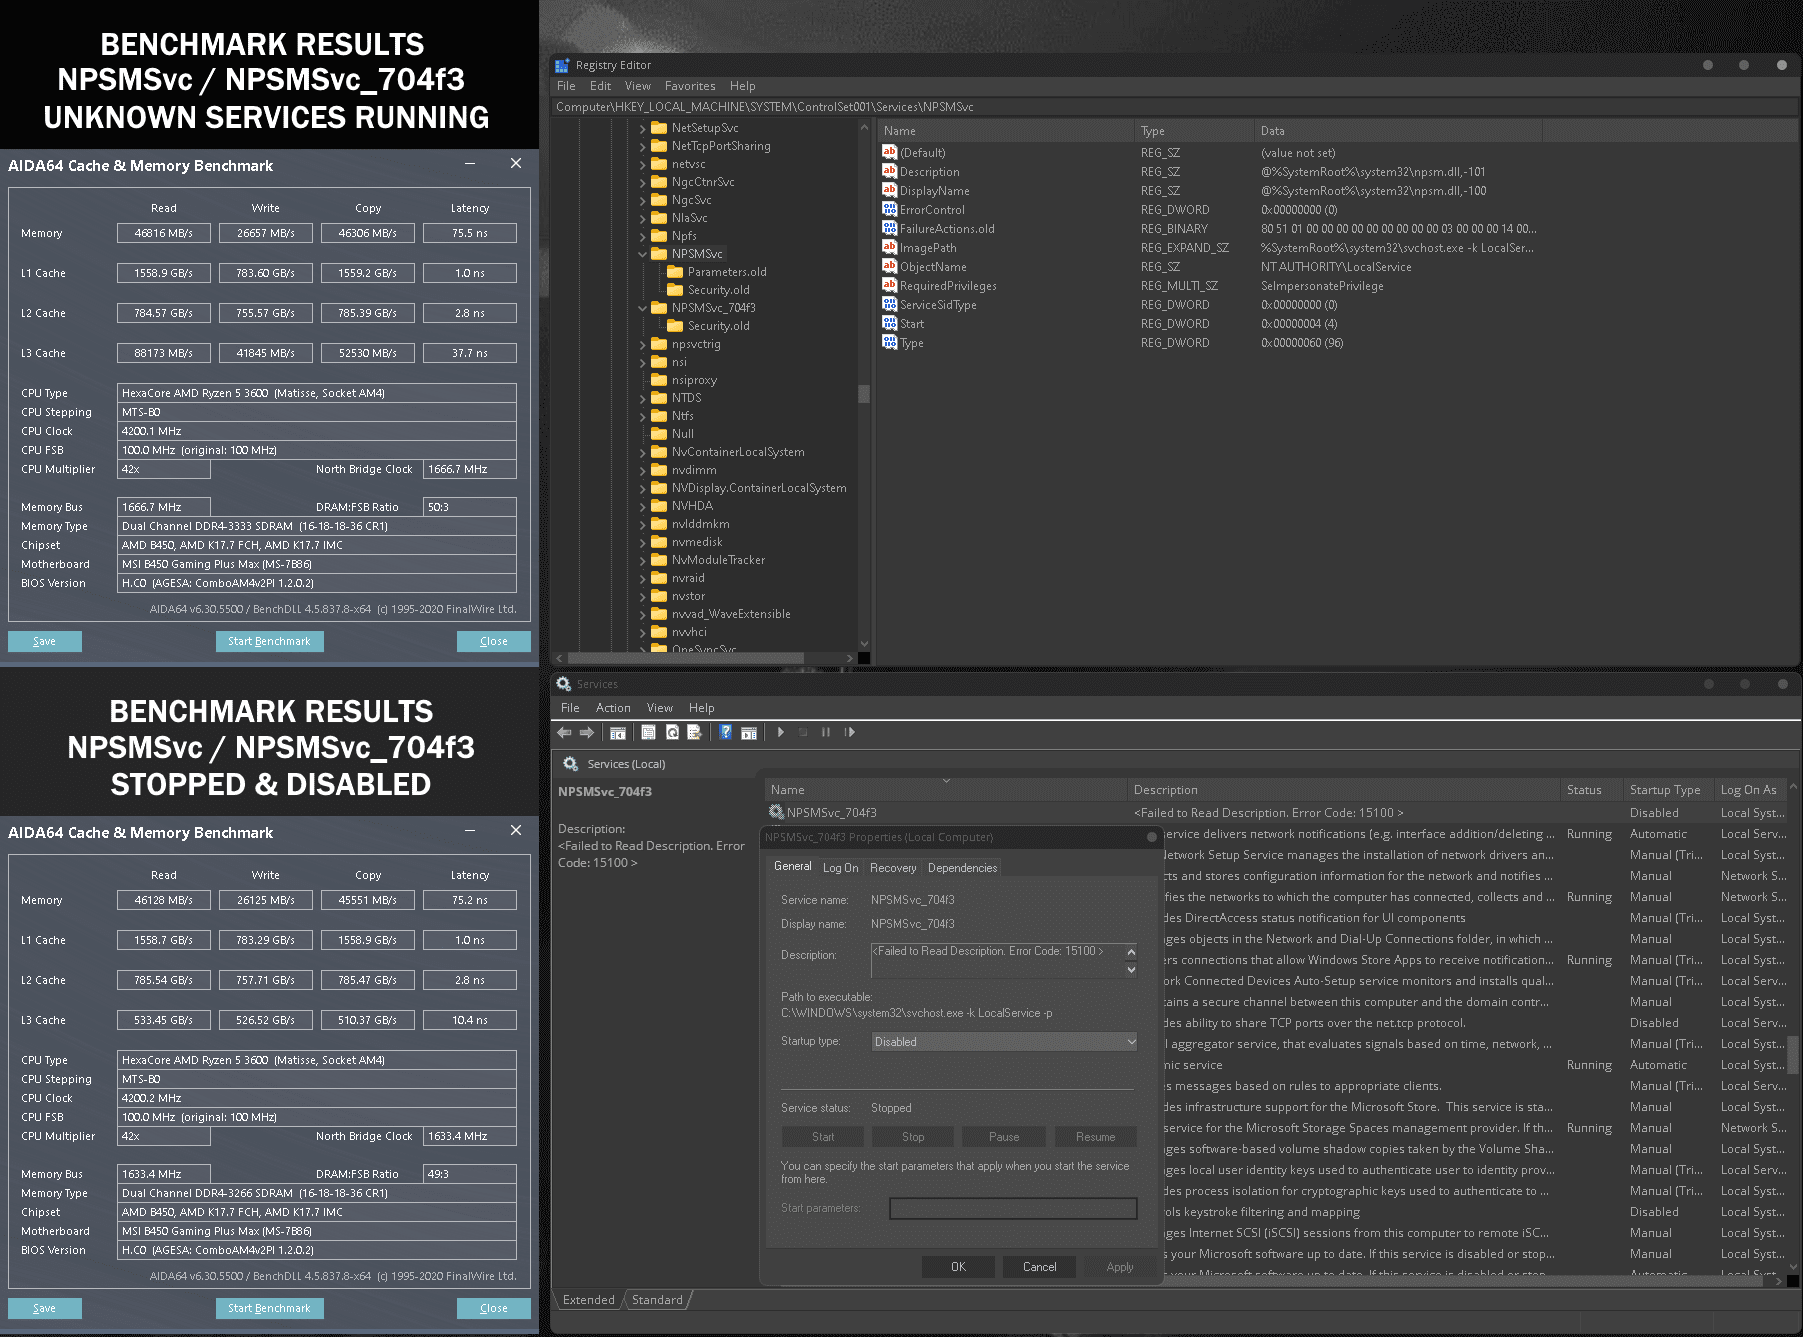
Task: Click the registry tree vertical scrollbar
Action: tap(864, 393)
